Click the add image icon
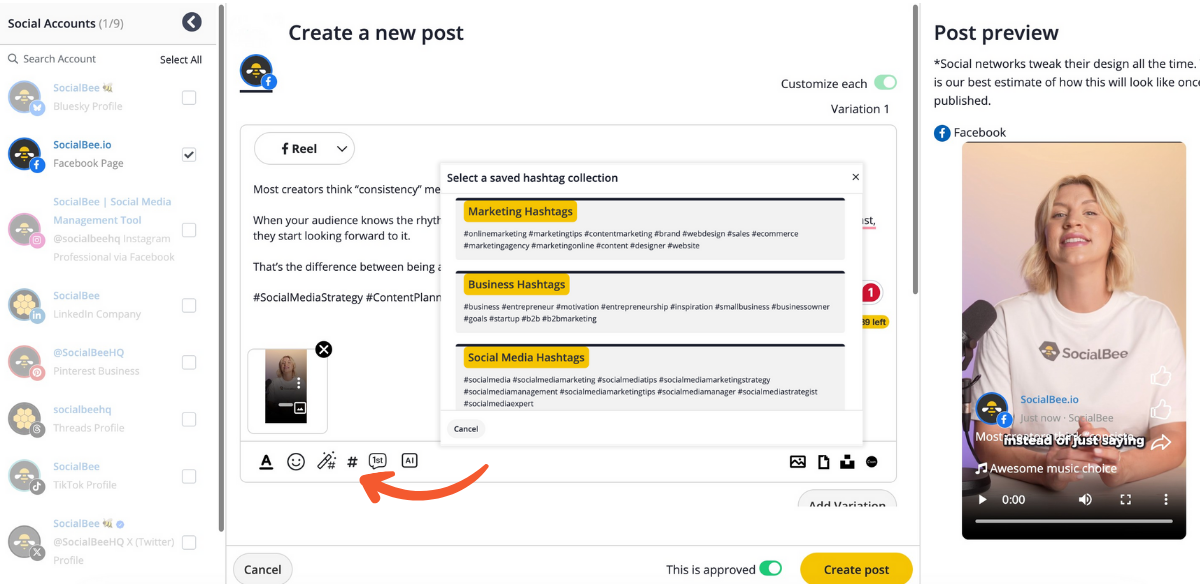The image size is (1200, 587). 797,462
